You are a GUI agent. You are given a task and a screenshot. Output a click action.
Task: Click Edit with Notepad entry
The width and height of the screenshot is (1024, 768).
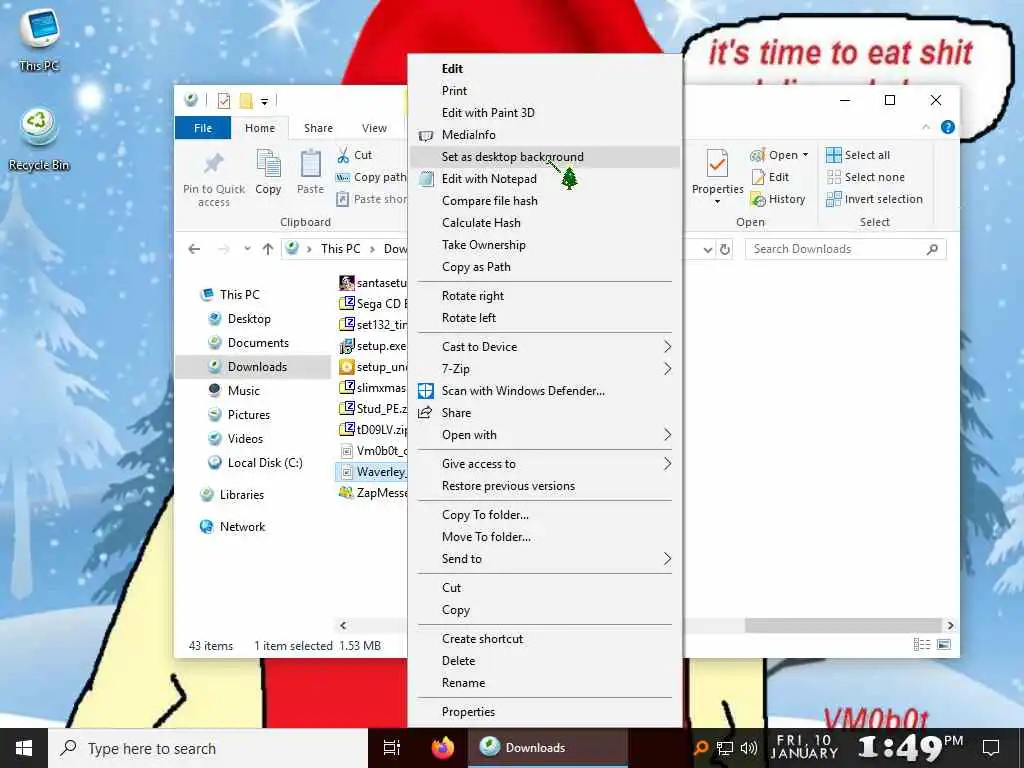click(545, 179)
